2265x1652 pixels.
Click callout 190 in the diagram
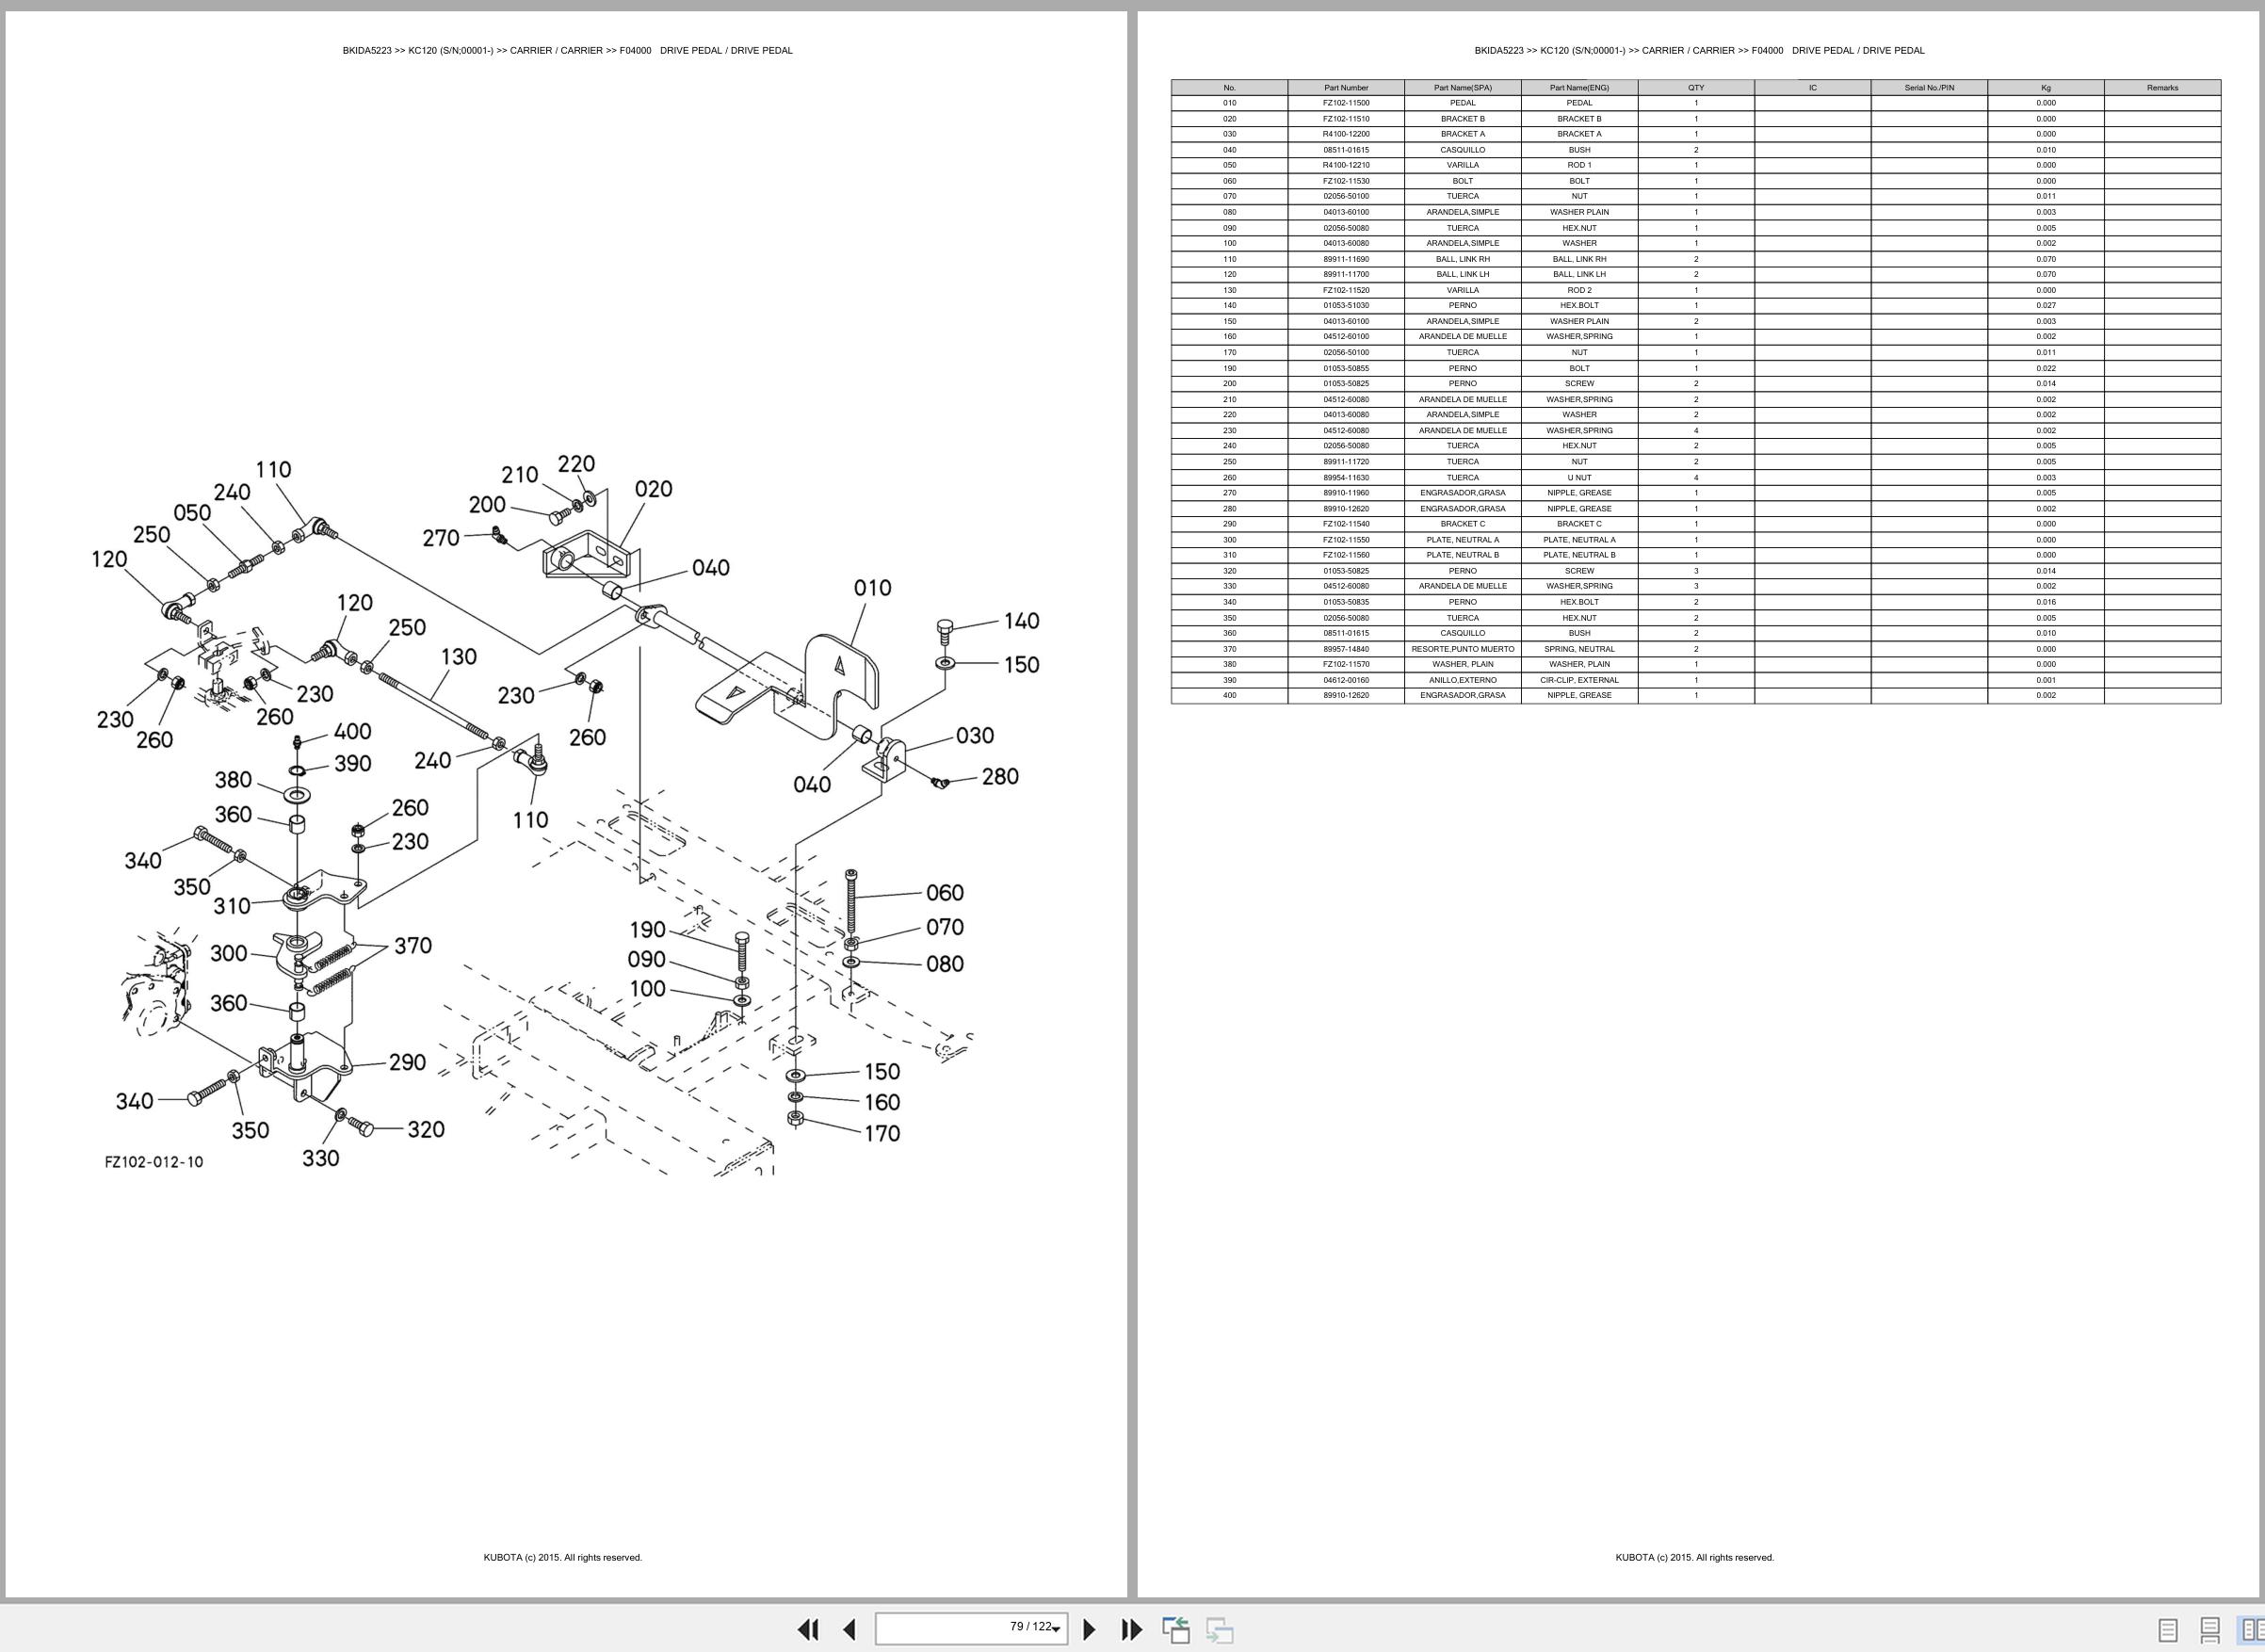point(647,930)
